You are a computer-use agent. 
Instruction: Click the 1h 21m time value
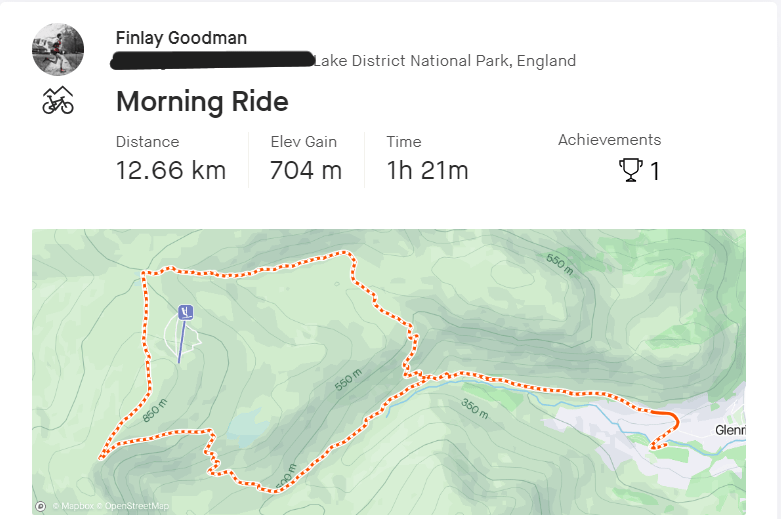click(x=427, y=171)
